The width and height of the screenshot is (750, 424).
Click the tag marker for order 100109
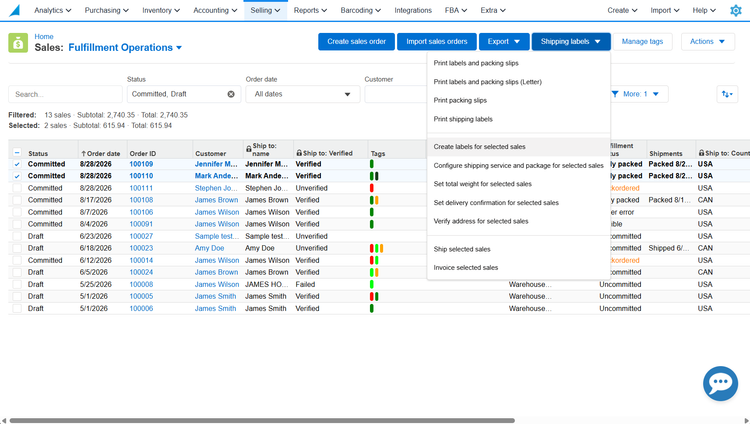point(372,164)
